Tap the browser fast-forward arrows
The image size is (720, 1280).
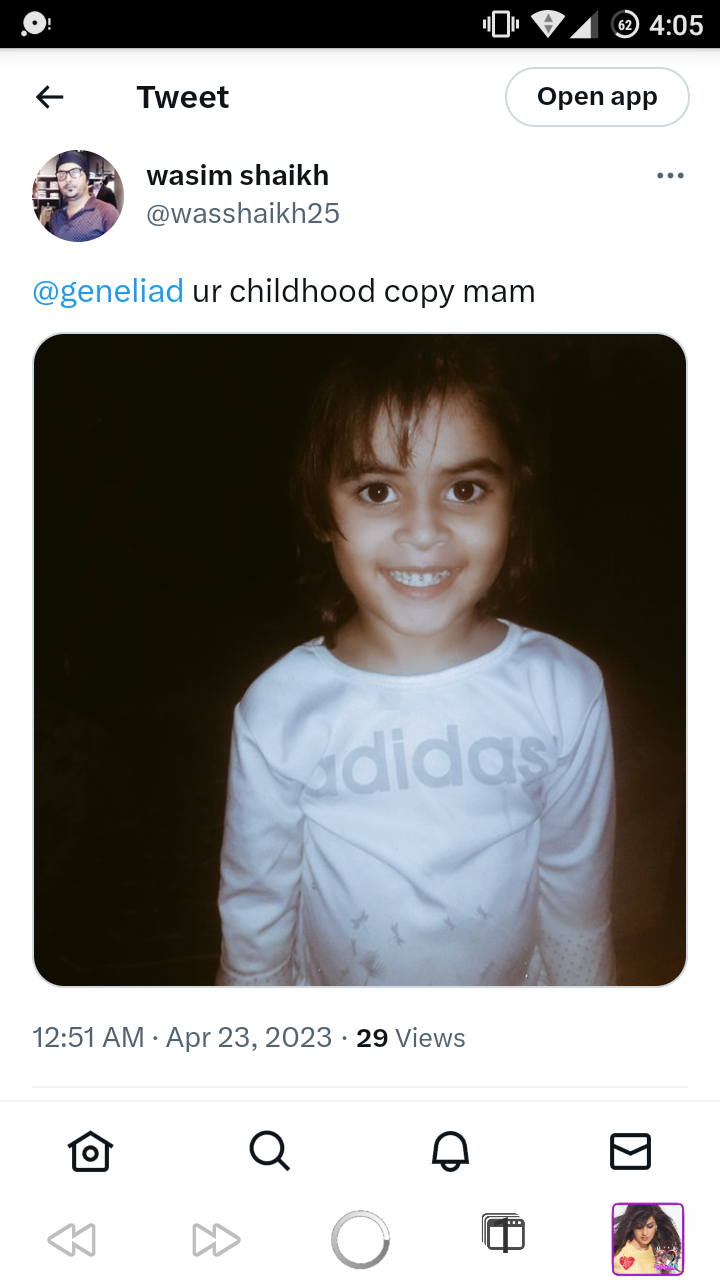pyautogui.click(x=216, y=1240)
